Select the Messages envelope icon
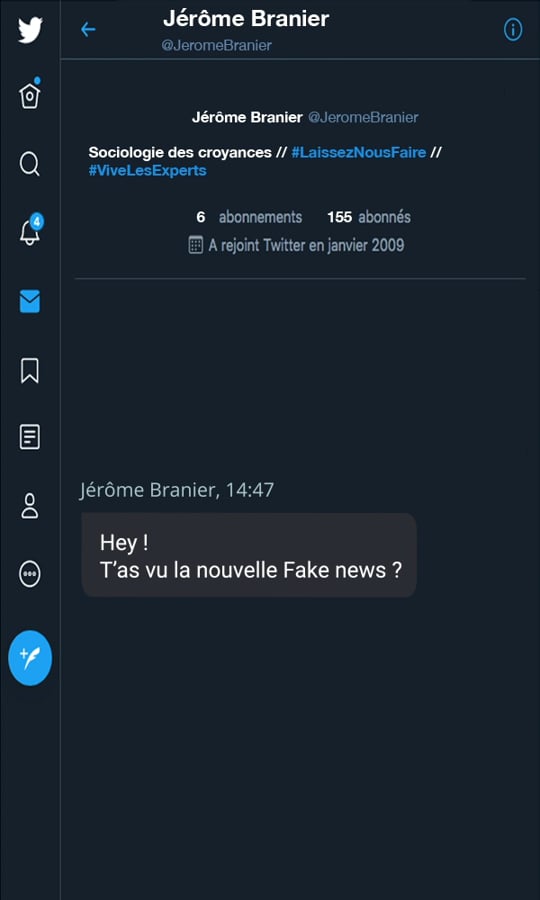Screen dimensions: 540x900 coord(30,301)
